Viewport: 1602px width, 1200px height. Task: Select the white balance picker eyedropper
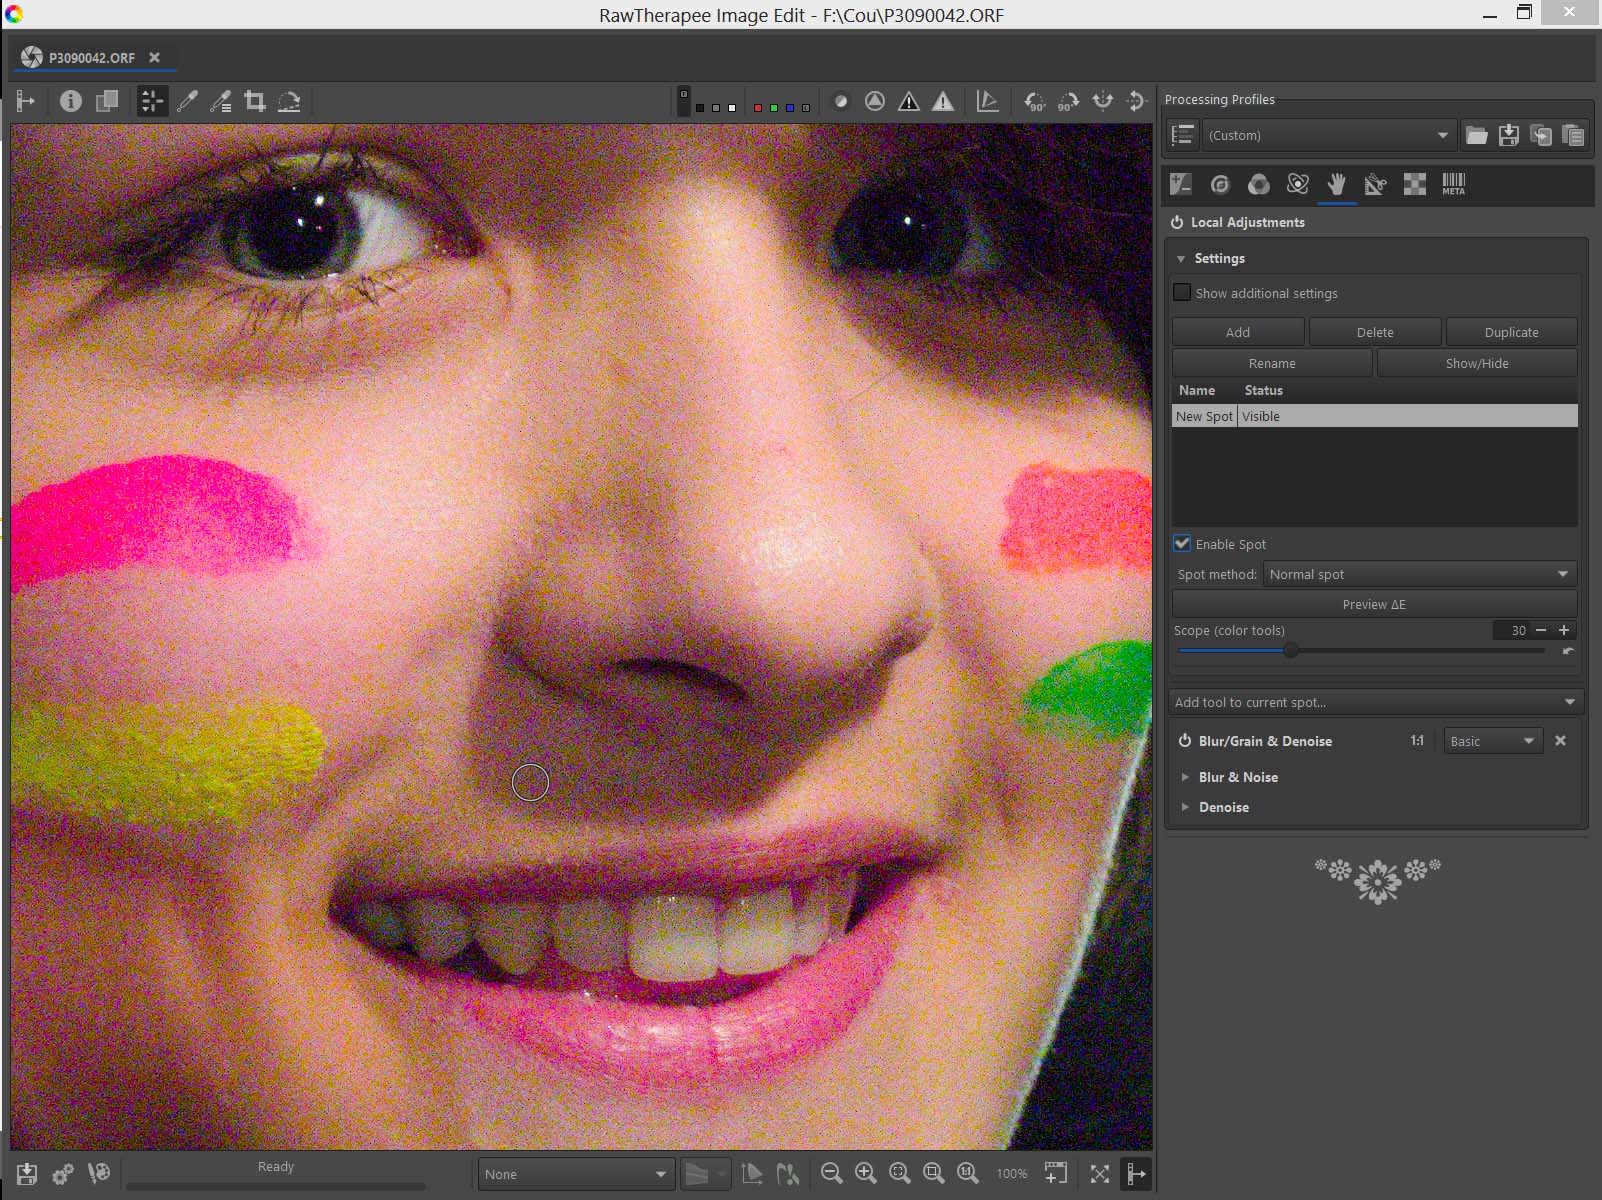[x=187, y=101]
